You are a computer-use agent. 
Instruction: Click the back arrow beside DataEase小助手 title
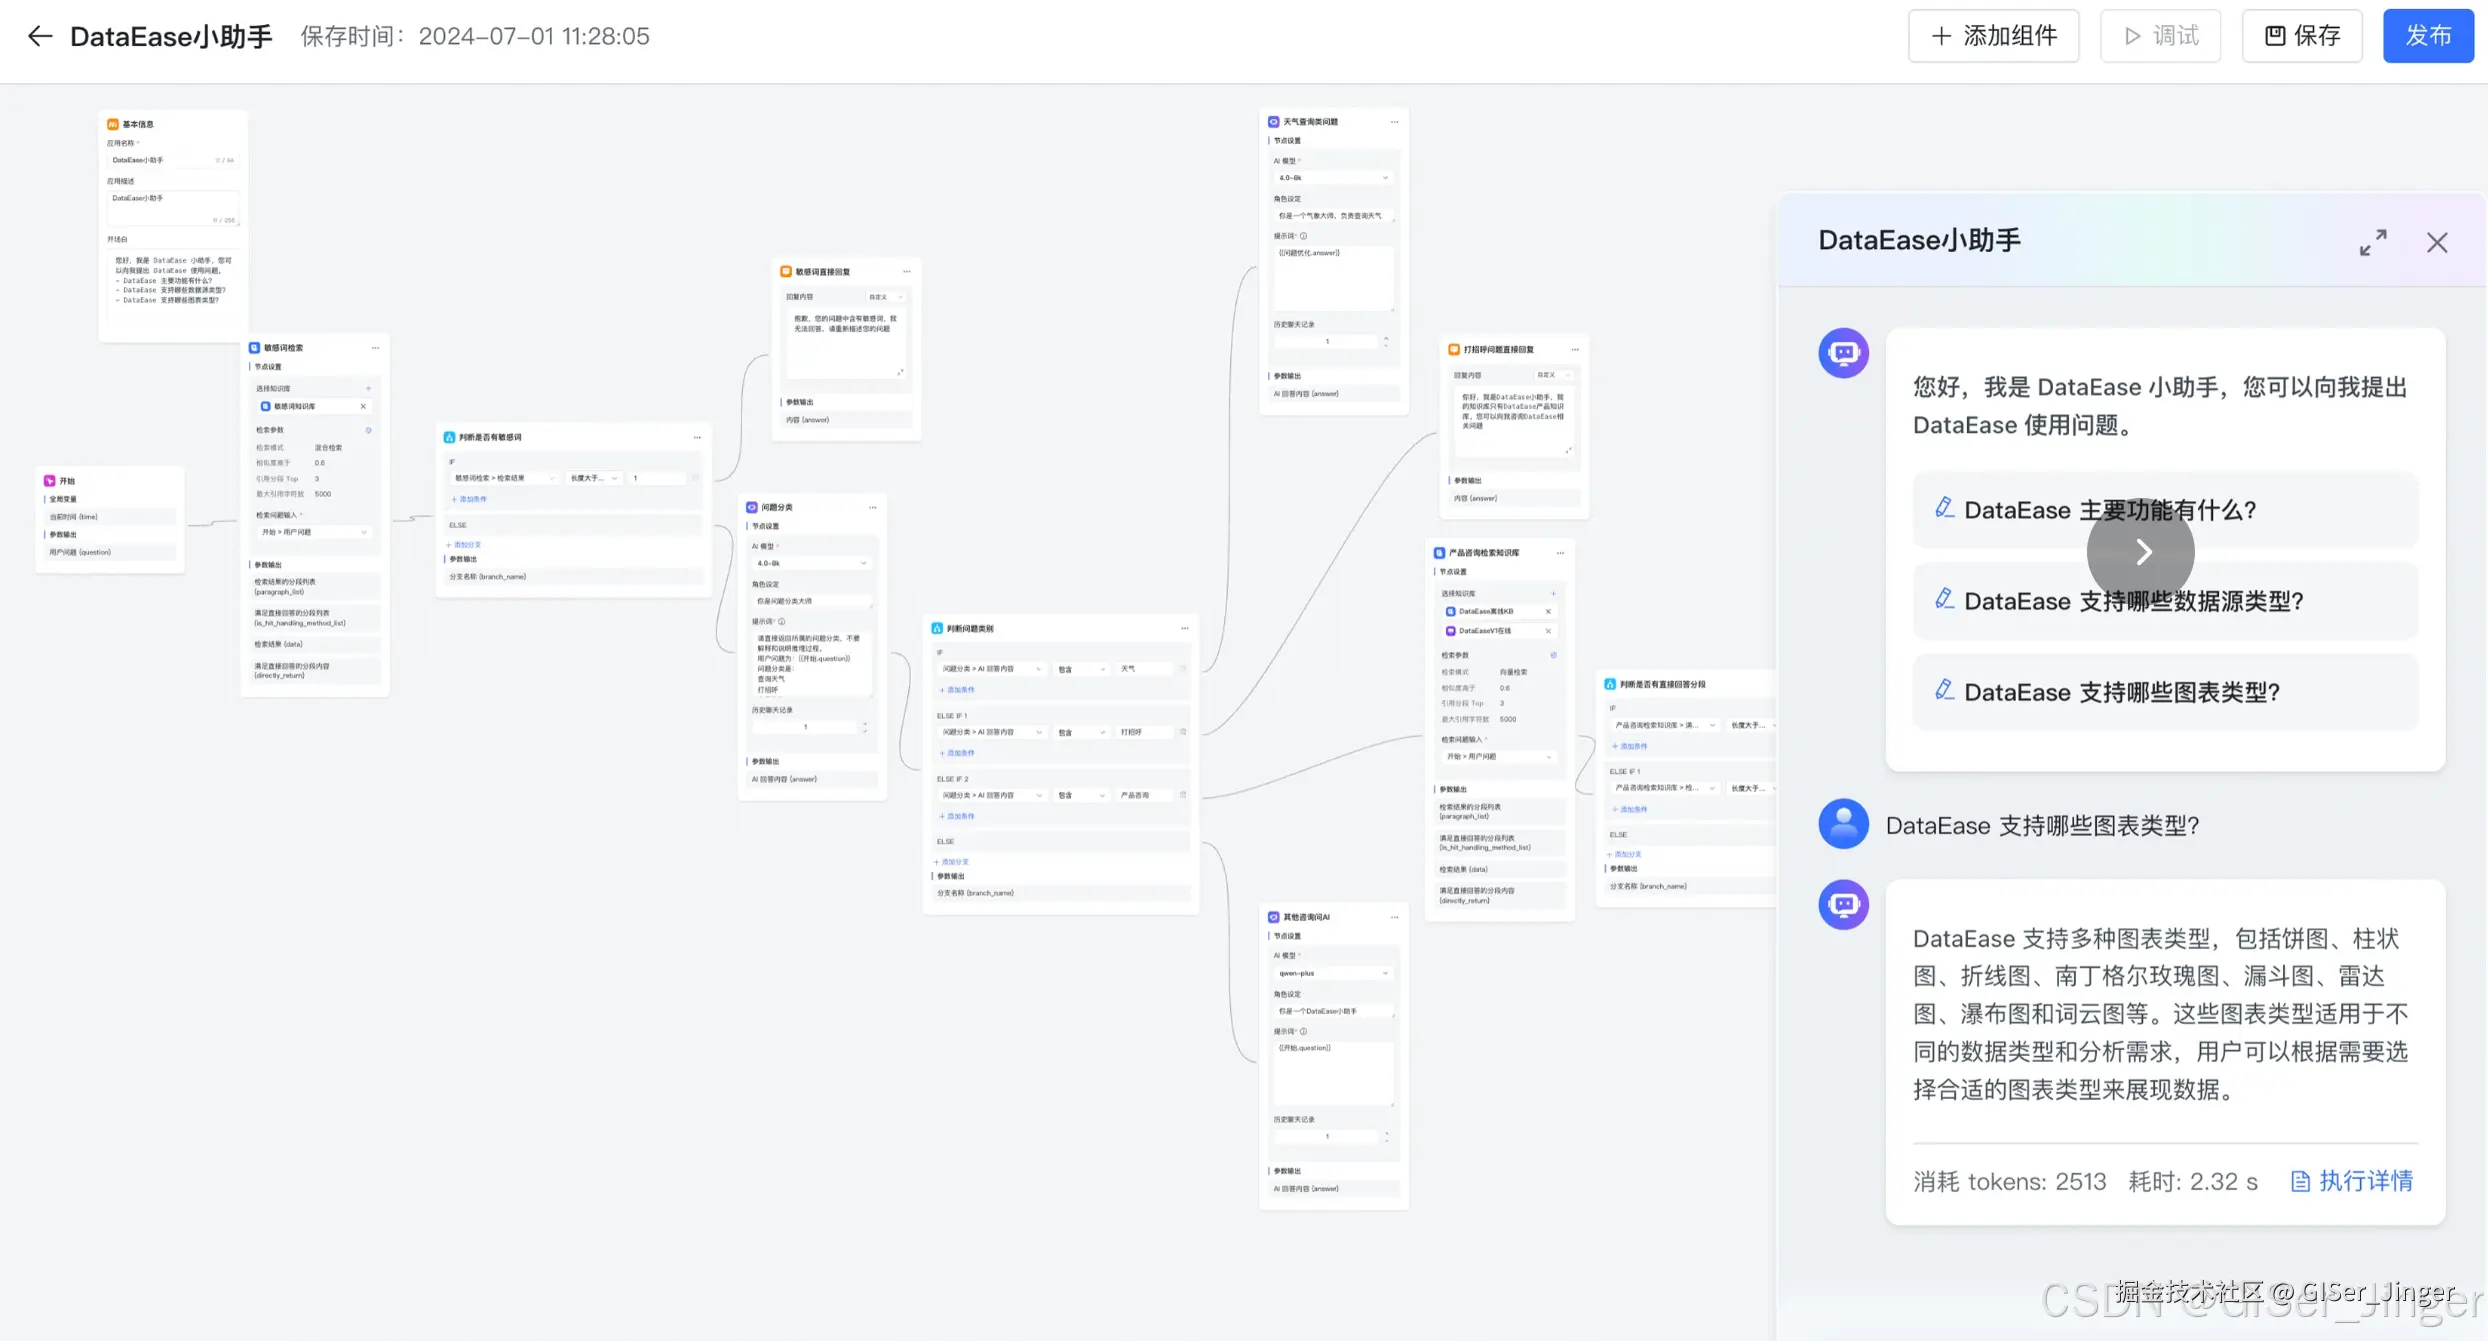[39, 37]
